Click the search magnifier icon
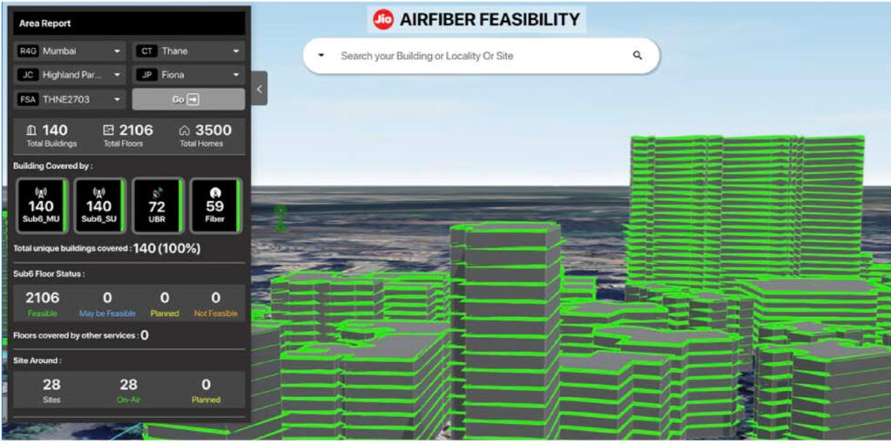 click(x=637, y=56)
